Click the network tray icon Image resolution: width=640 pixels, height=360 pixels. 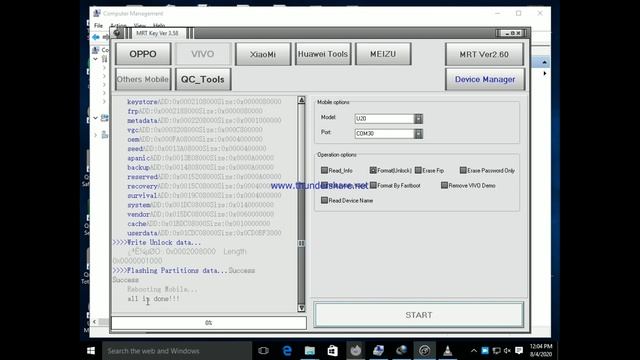(496, 351)
